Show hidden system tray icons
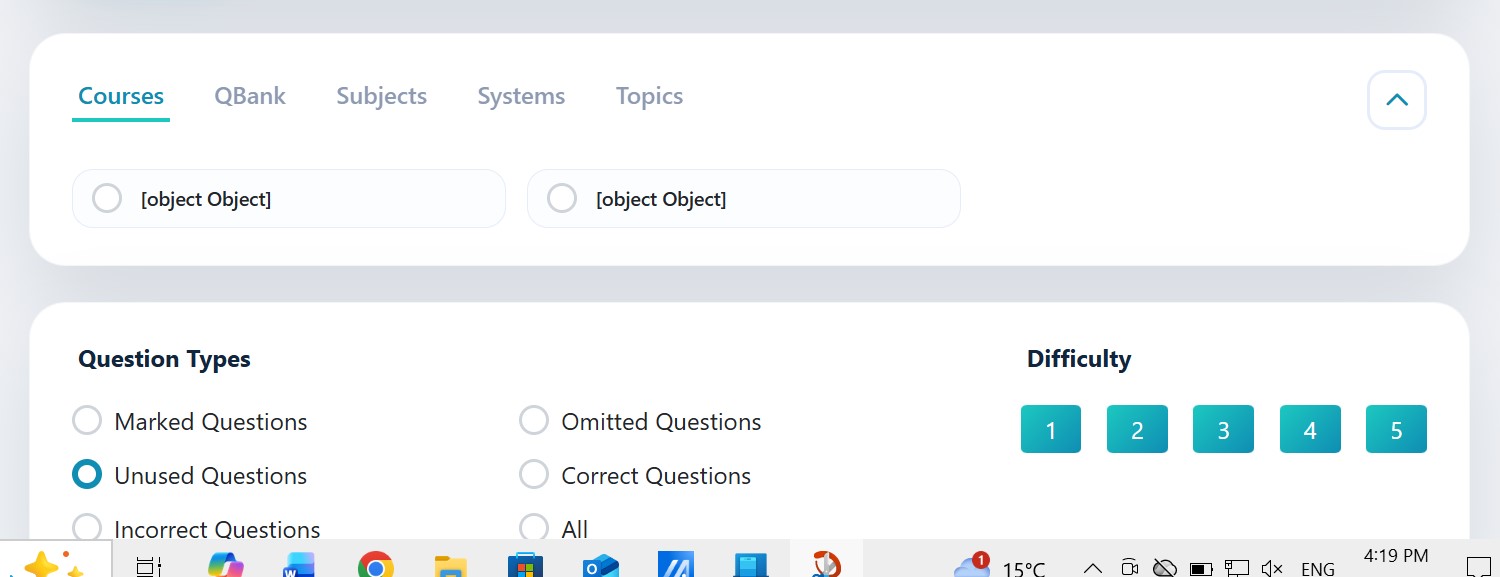This screenshot has height=577, width=1500. [1093, 568]
